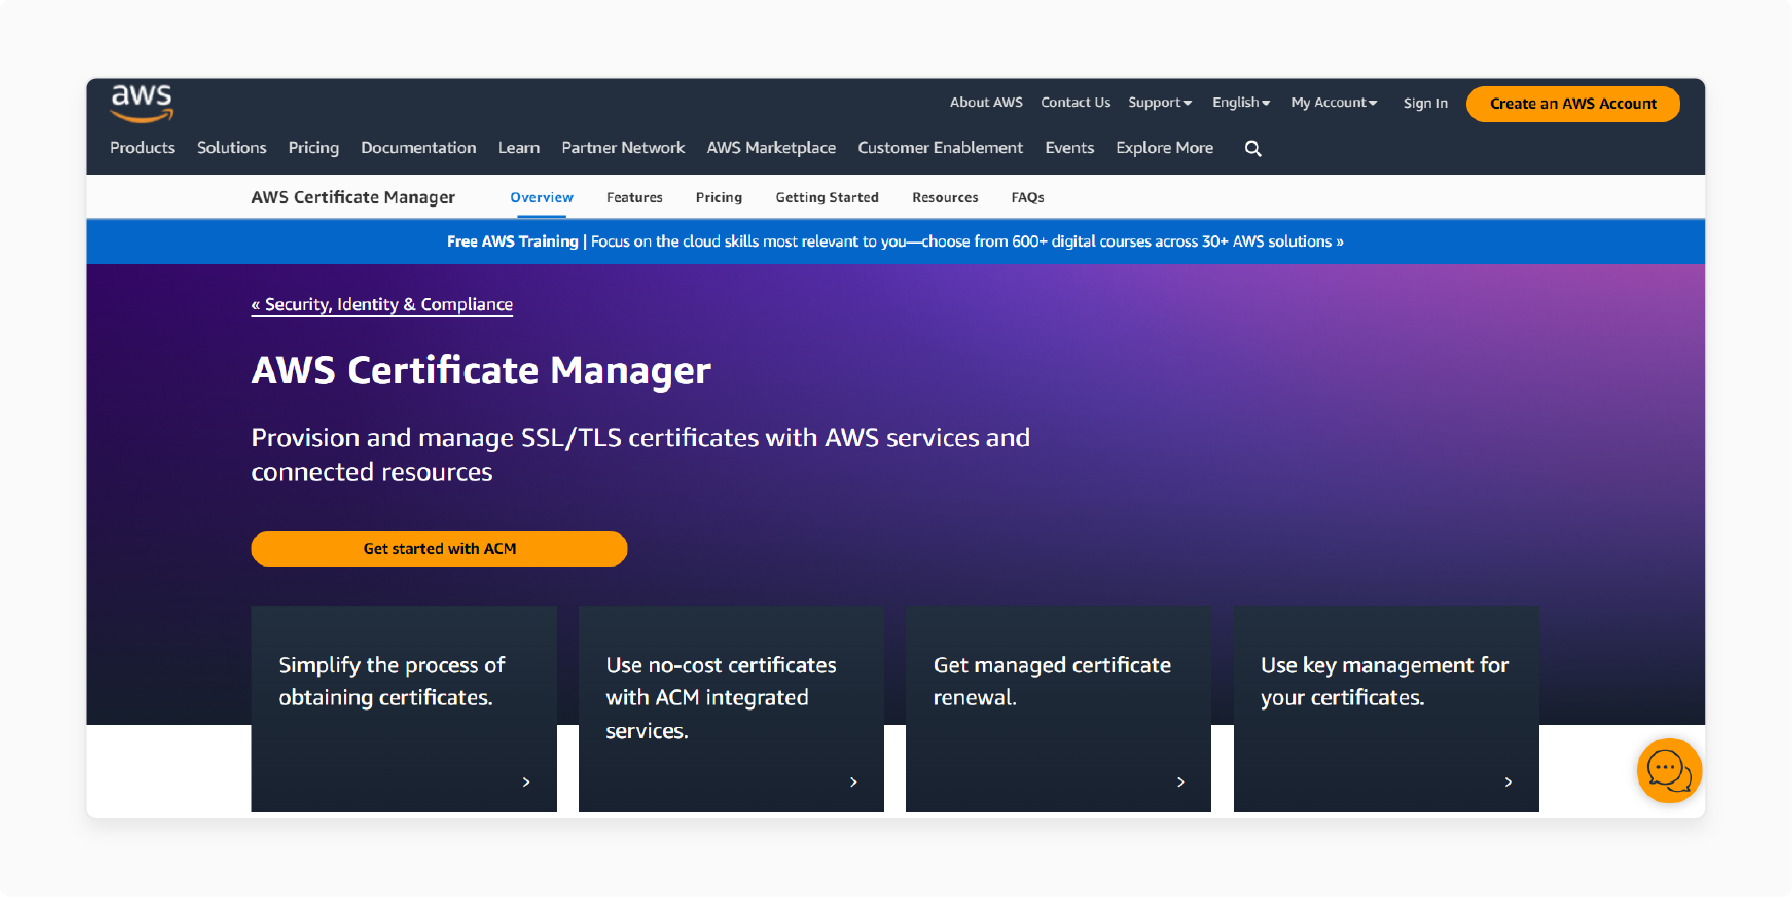Click the AWS logo
The width and height of the screenshot is (1792, 897).
click(x=141, y=103)
